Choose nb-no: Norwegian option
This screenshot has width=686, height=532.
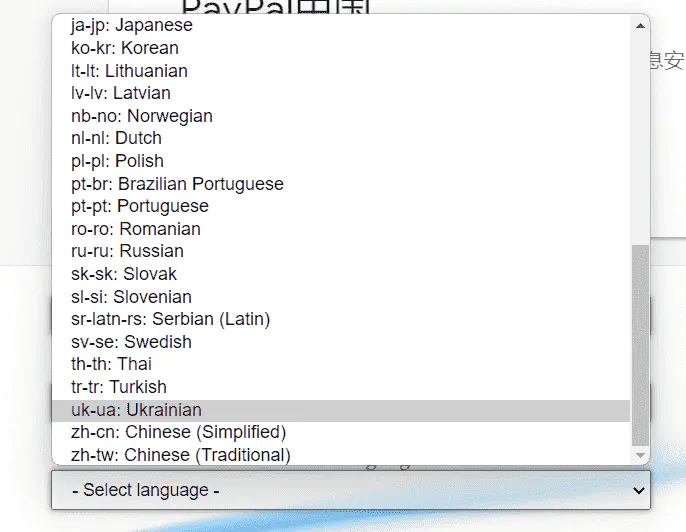pyautogui.click(x=341, y=116)
